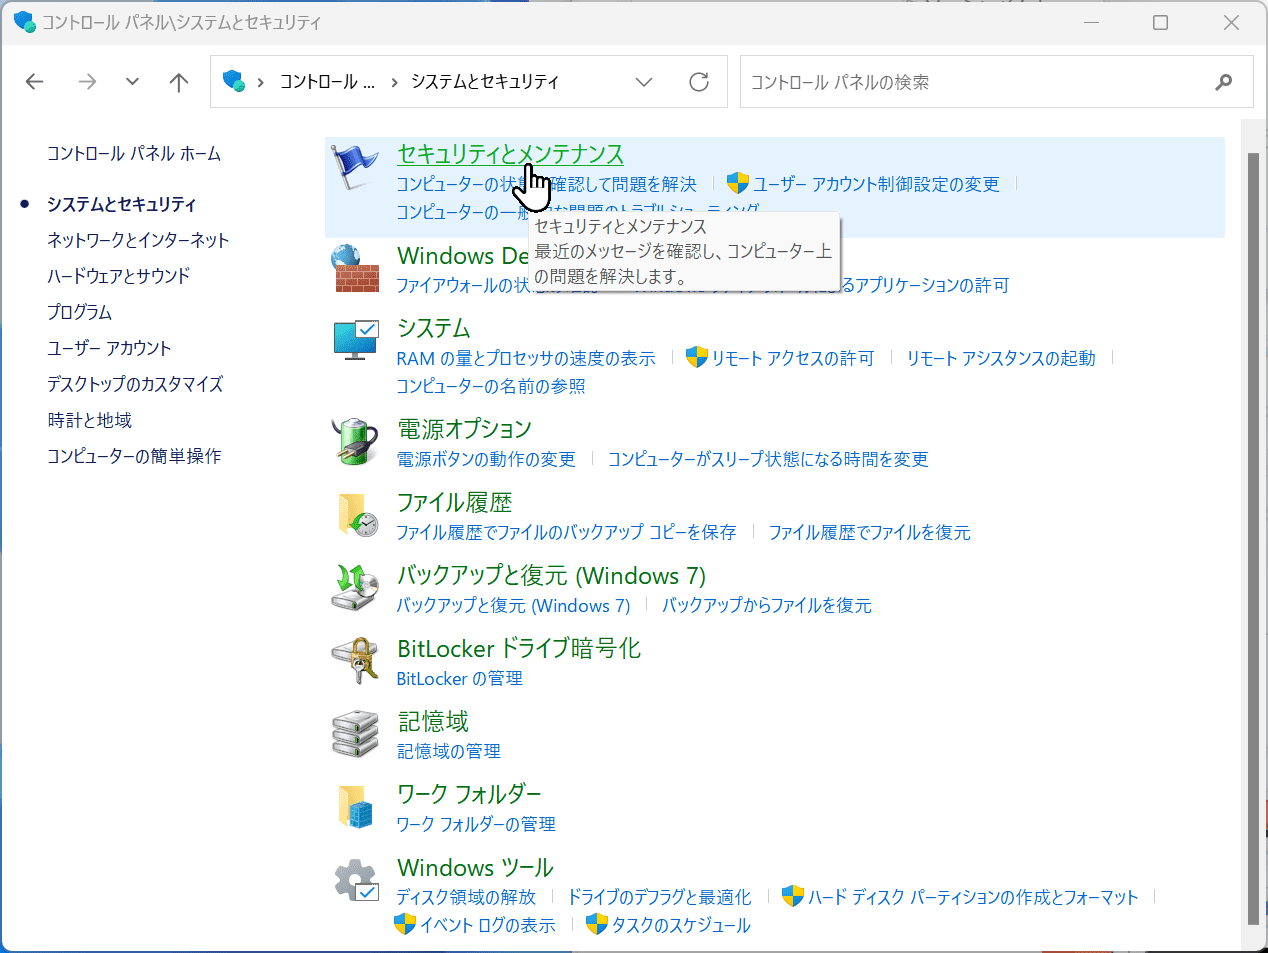Click the search magnifier icon
The height and width of the screenshot is (953, 1268).
(x=1223, y=82)
